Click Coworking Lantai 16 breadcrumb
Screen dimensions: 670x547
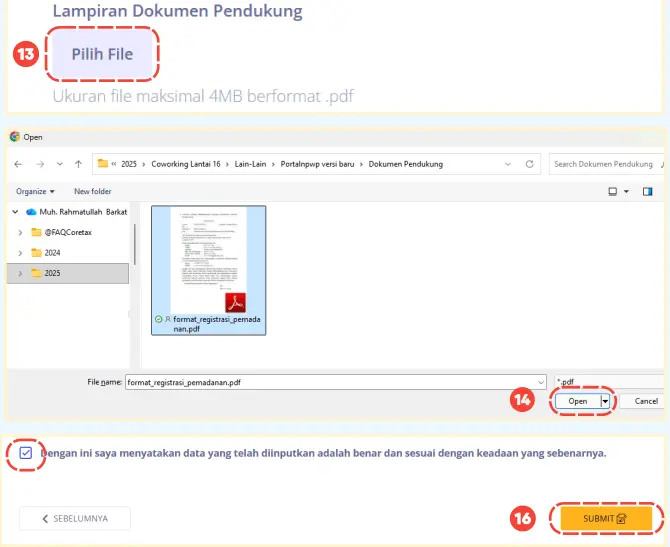click(186, 164)
